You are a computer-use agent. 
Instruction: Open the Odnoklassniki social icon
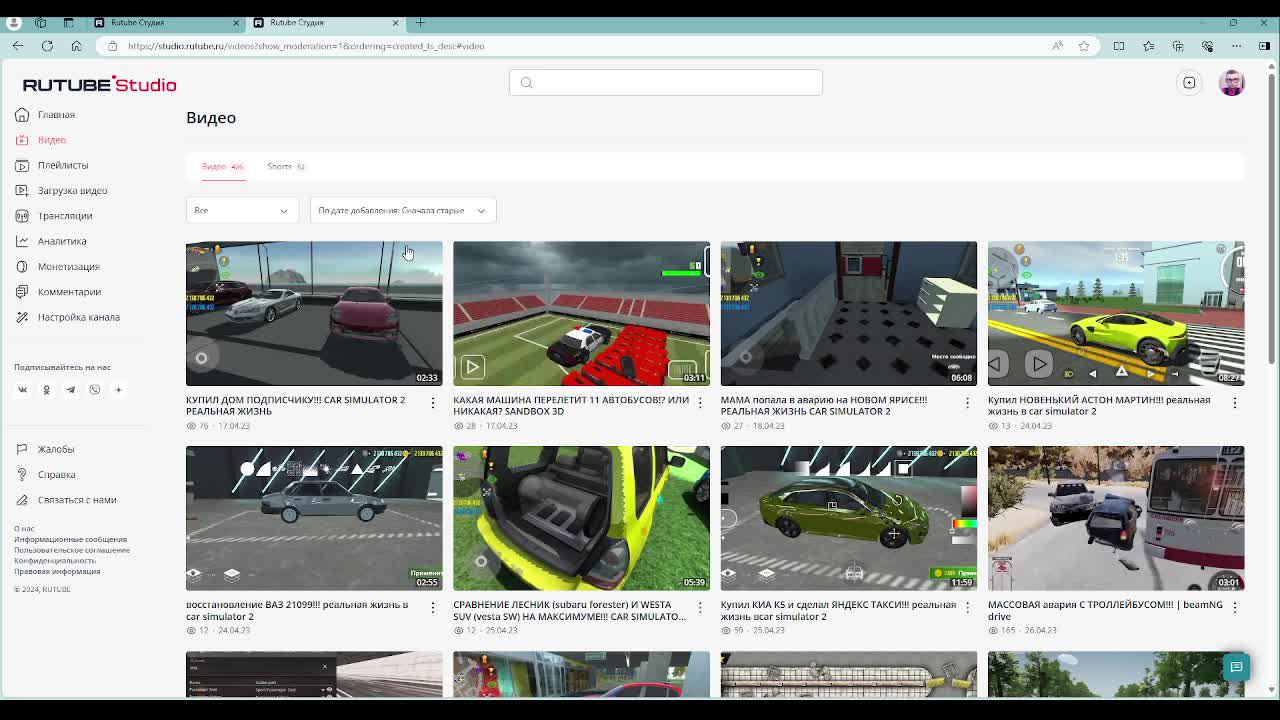point(46,390)
